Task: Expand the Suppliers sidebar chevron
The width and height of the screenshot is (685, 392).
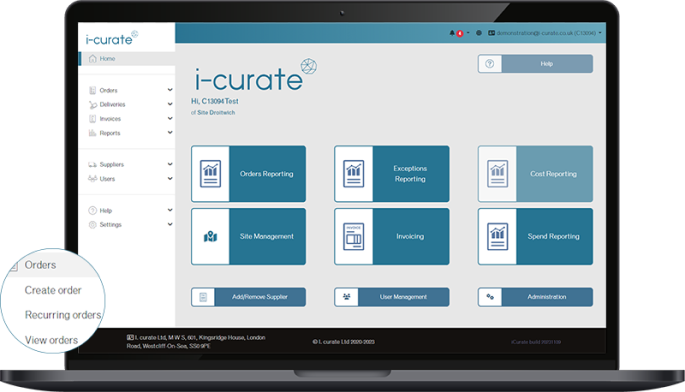Action: tap(170, 164)
